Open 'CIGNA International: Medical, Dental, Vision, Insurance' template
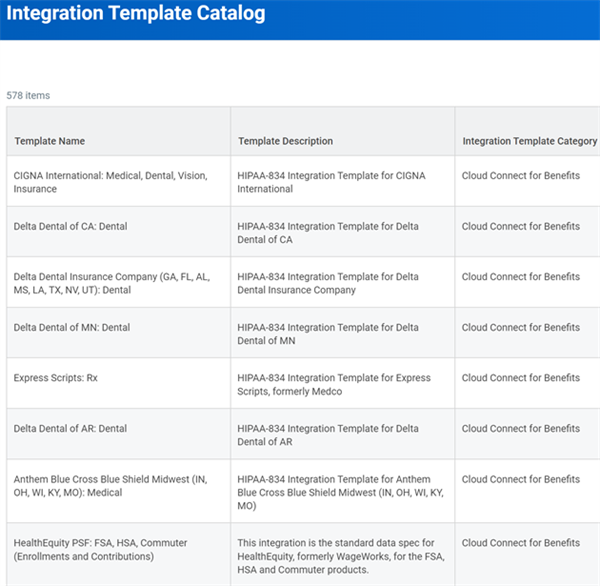 [111, 182]
